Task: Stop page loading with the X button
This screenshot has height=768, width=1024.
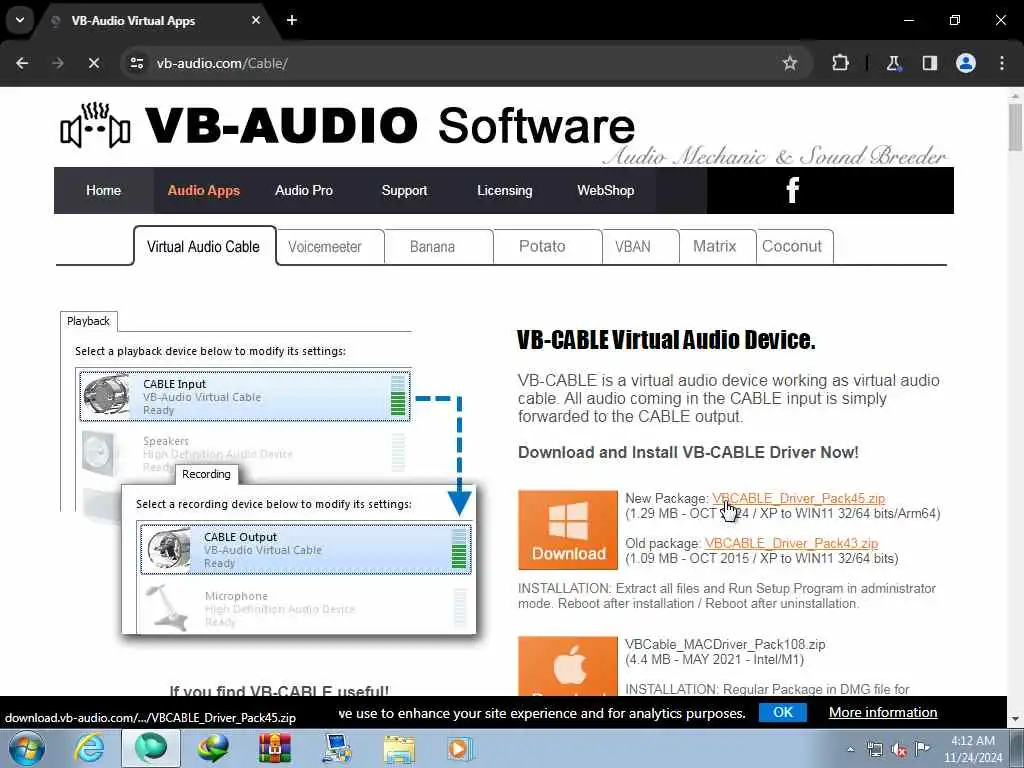Action: coord(94,63)
